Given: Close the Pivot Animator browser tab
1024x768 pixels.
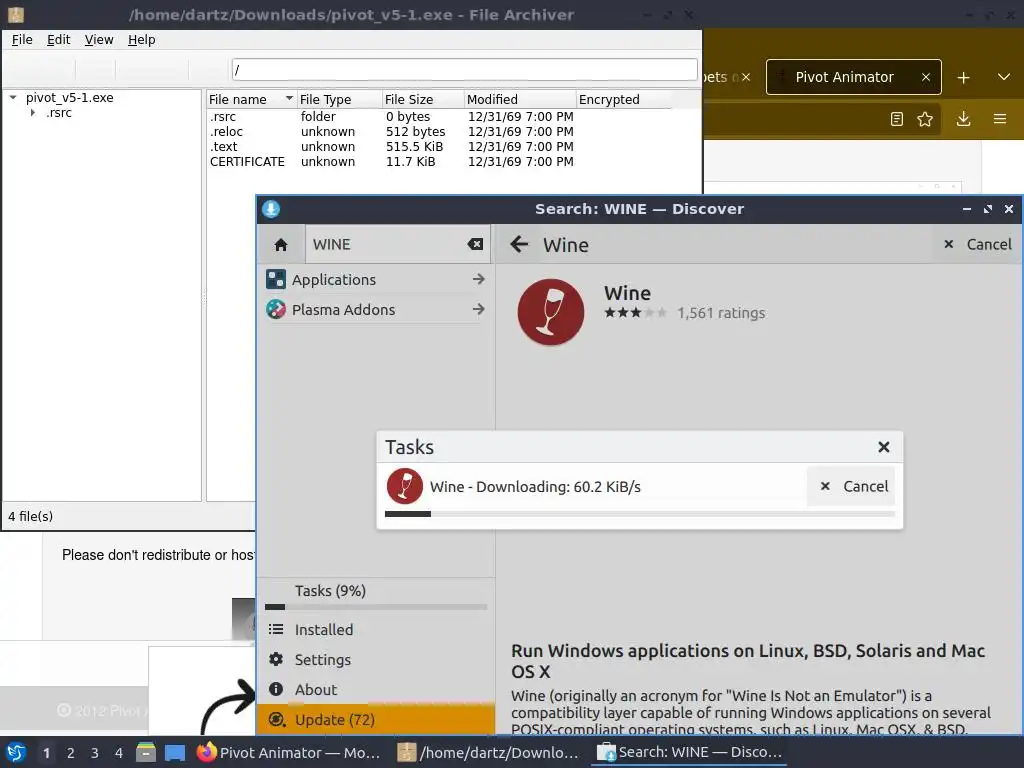Looking at the screenshot, I should click(925, 77).
